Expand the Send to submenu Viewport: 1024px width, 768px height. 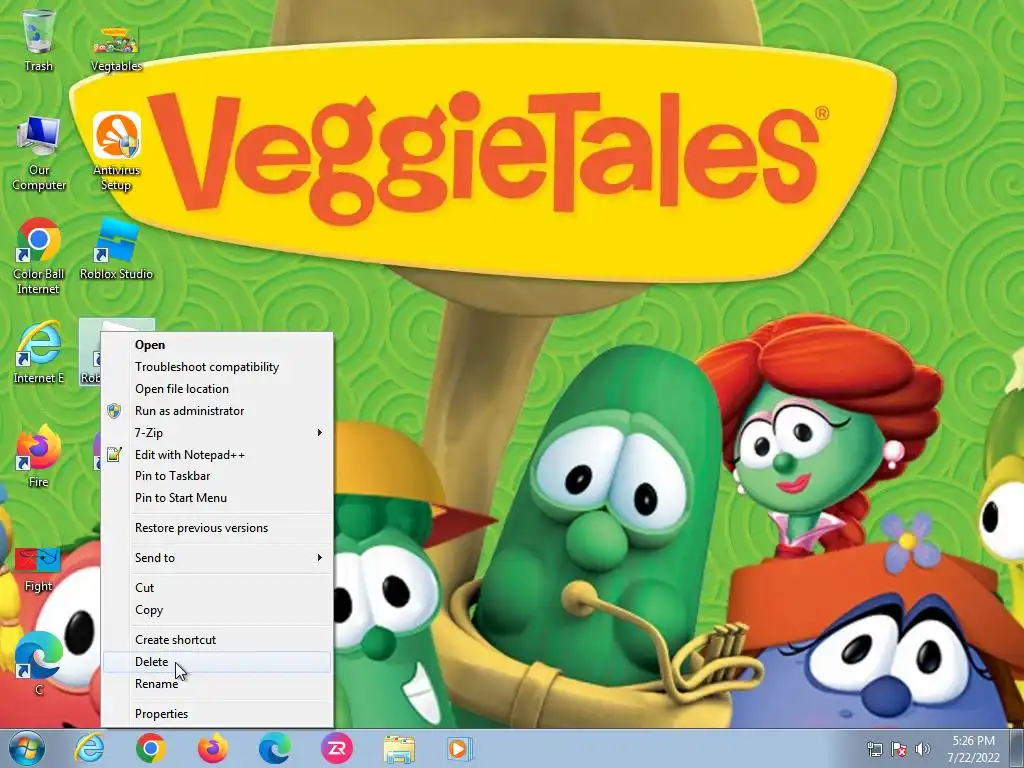(x=216, y=558)
